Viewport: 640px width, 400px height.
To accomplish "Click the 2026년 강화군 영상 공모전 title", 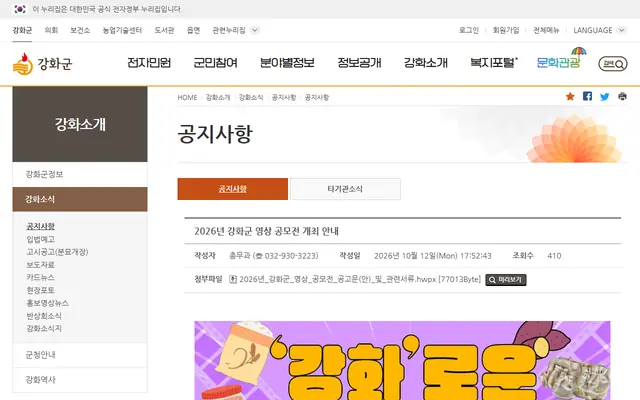I will click(x=267, y=231).
